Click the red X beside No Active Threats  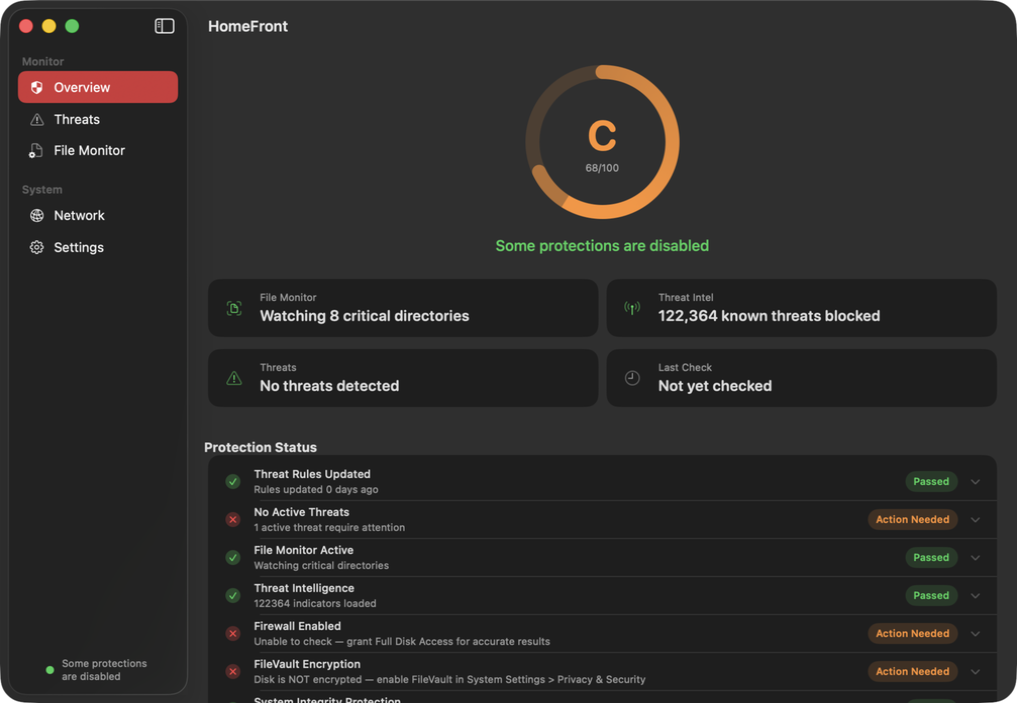pos(233,519)
